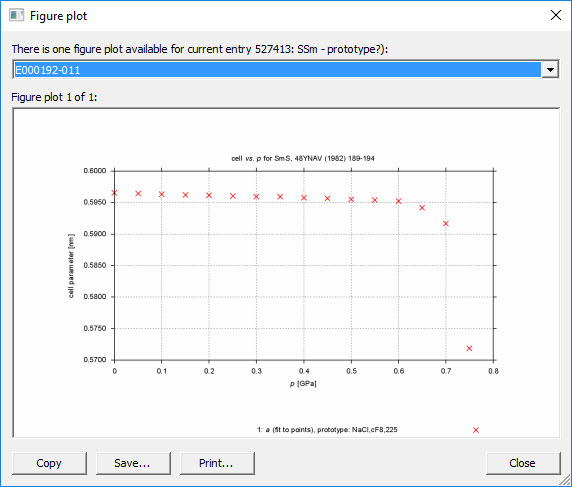Open the figure plot dropdown arrow

550,69
